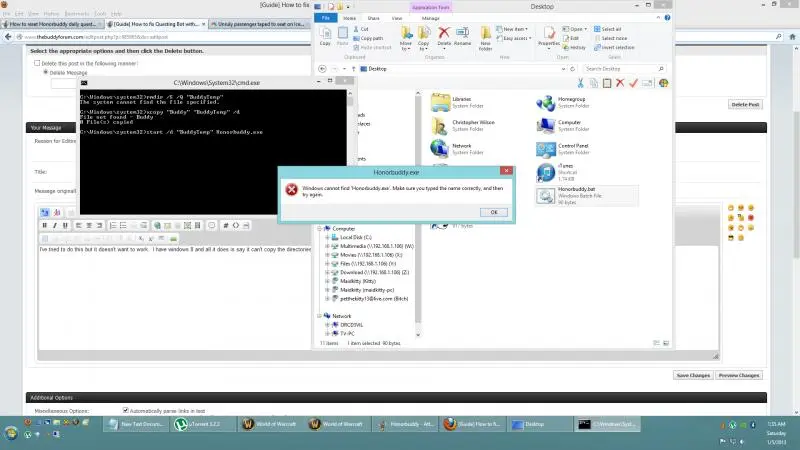Click the Save Changes button
The width and height of the screenshot is (800, 450).
click(x=693, y=375)
